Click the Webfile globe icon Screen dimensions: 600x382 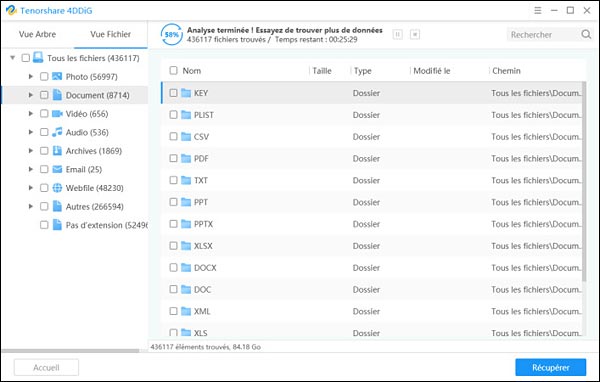pyautogui.click(x=57, y=188)
